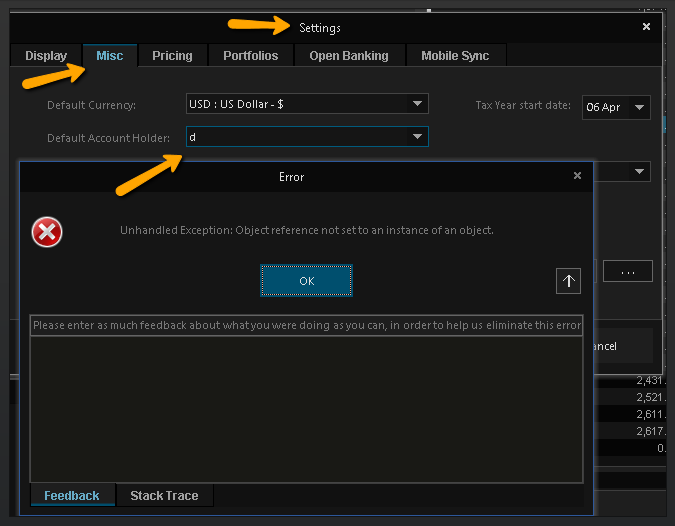Click the 'Tax Year start date:' label

point(523,105)
